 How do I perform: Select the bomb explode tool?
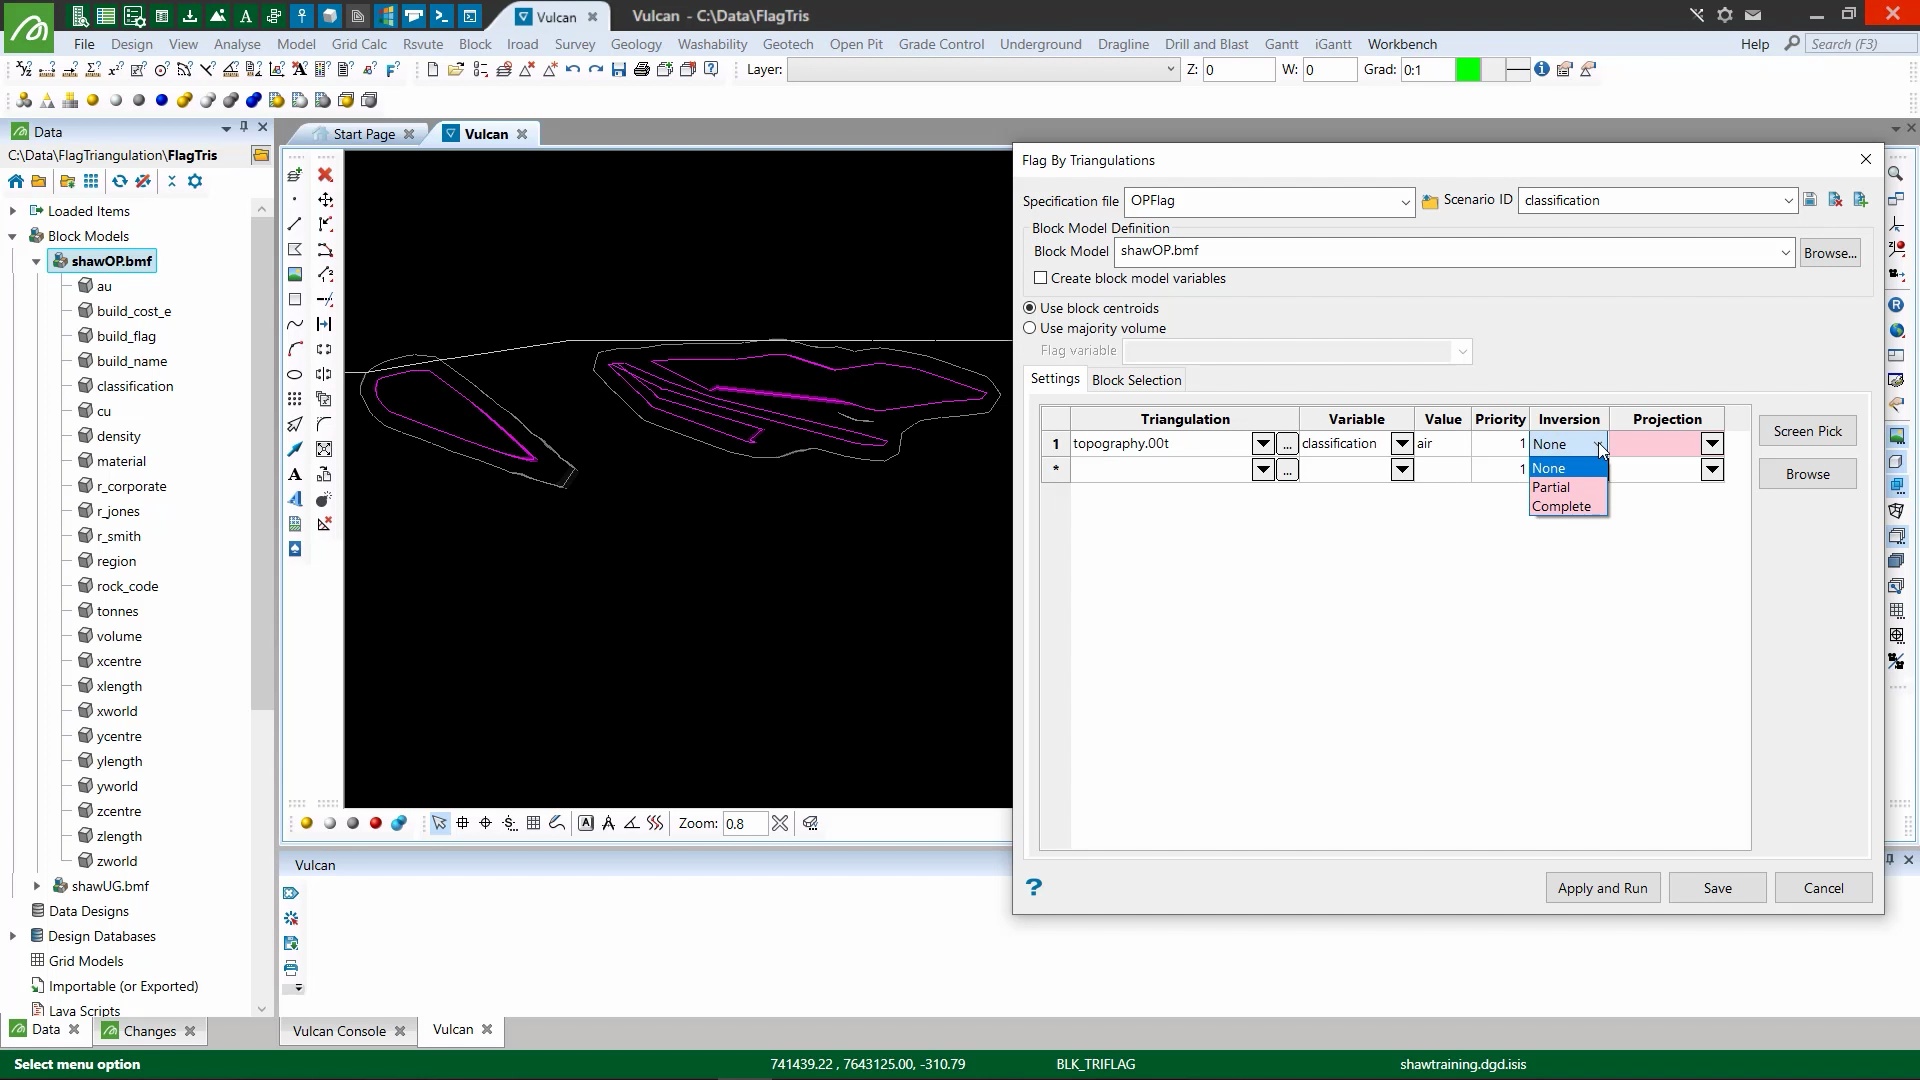(324, 500)
